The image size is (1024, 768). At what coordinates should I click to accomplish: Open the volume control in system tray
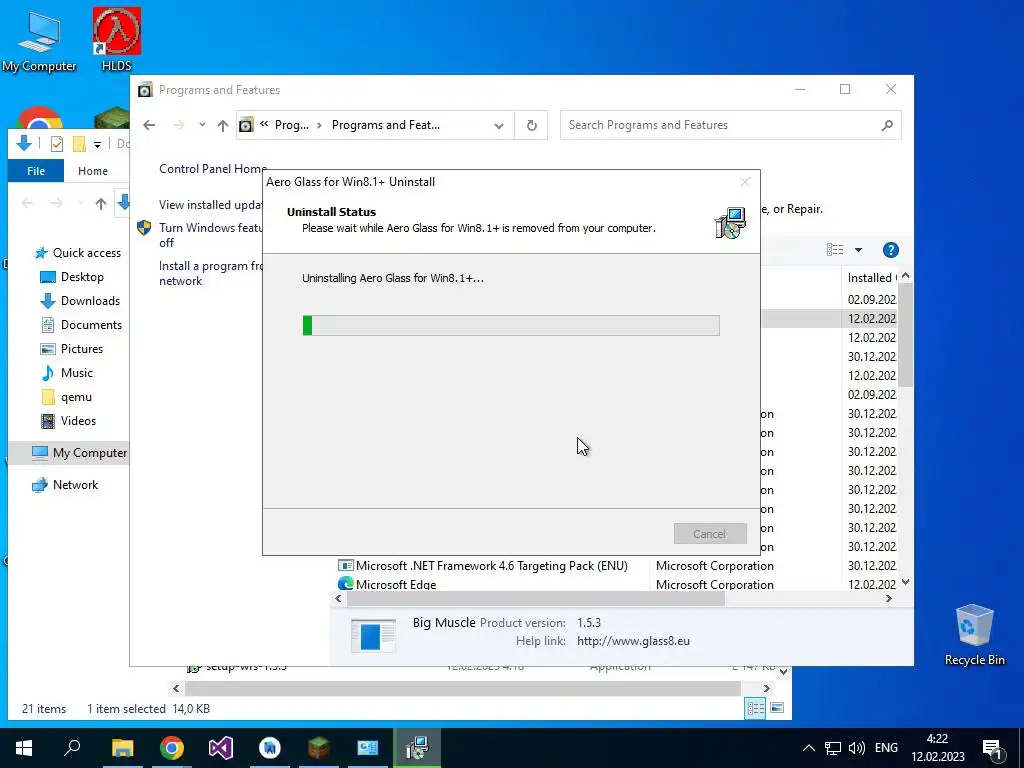tap(857, 748)
